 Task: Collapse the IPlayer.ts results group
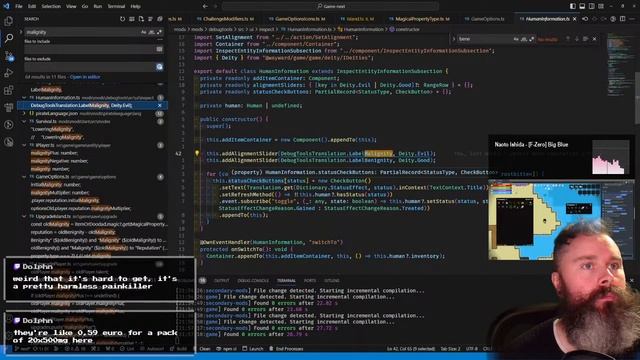tap(24, 145)
